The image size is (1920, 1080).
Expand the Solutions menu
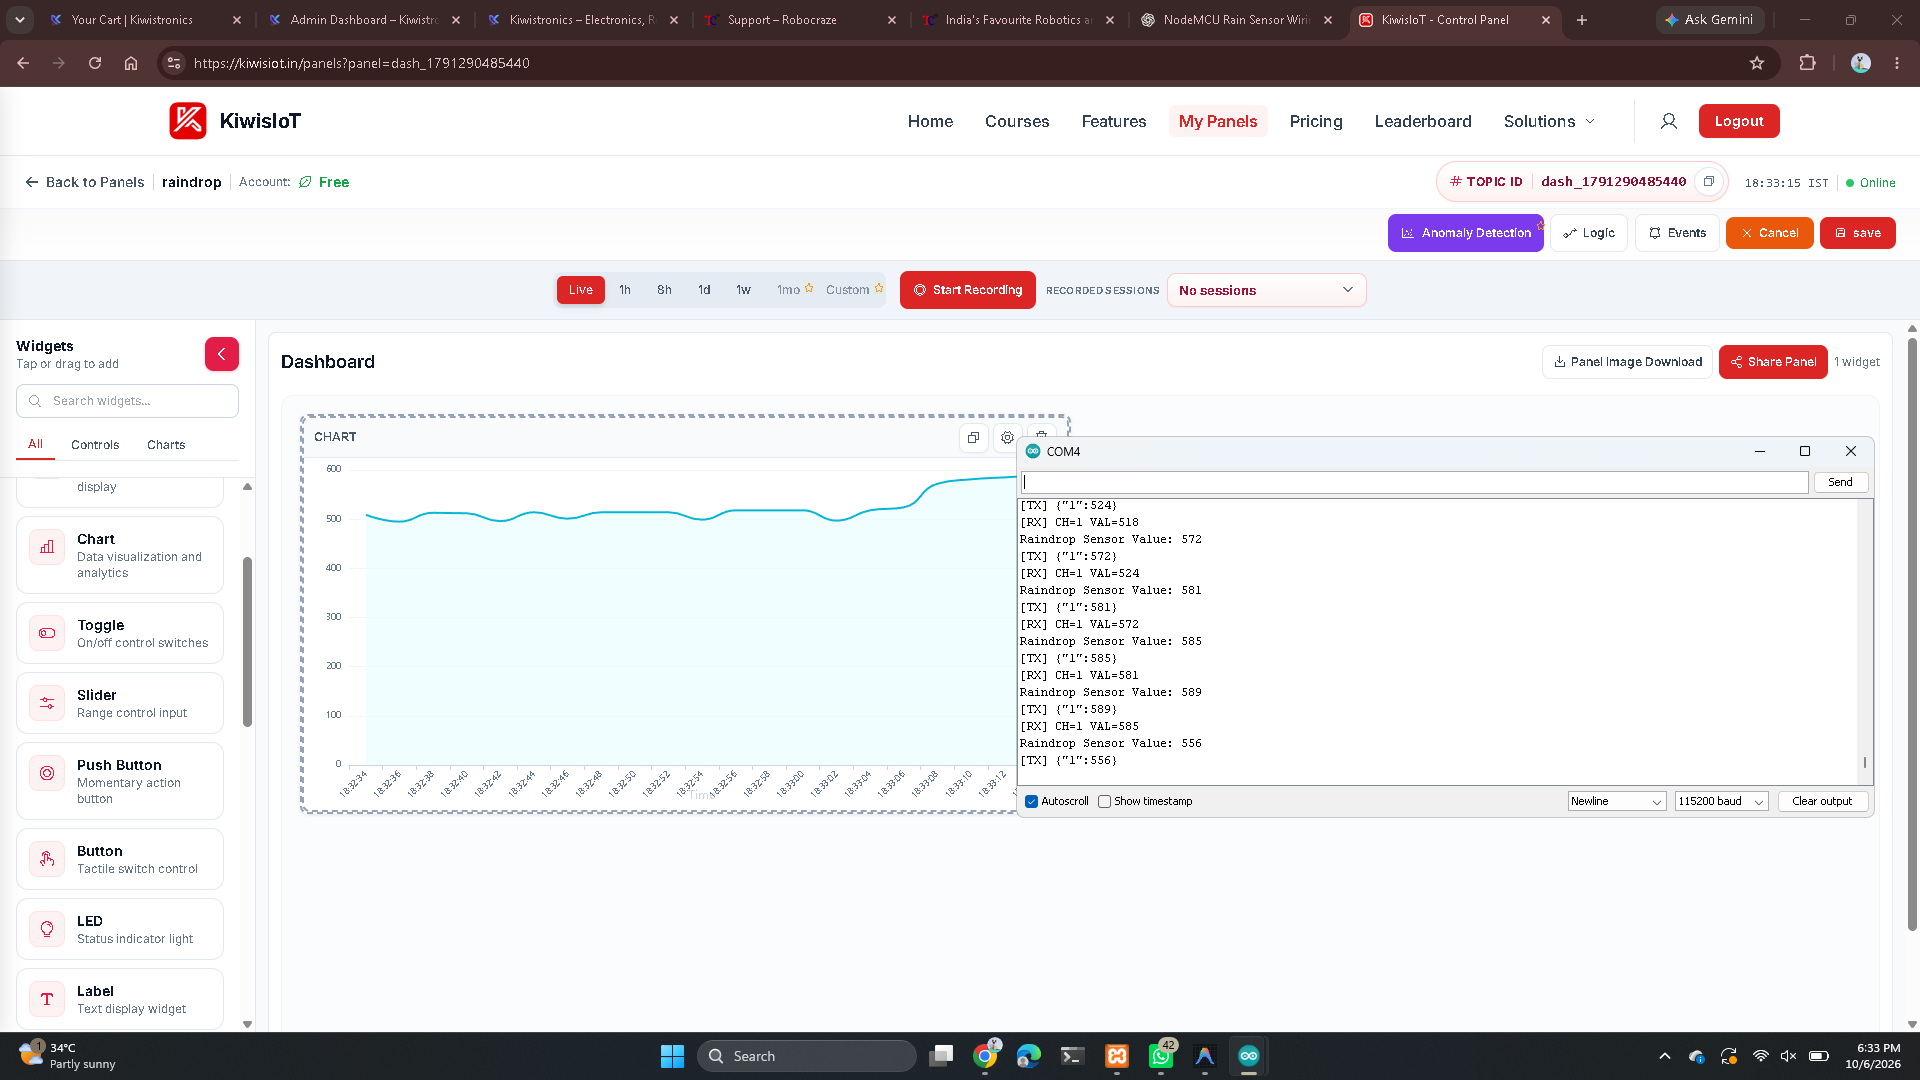click(x=1549, y=121)
